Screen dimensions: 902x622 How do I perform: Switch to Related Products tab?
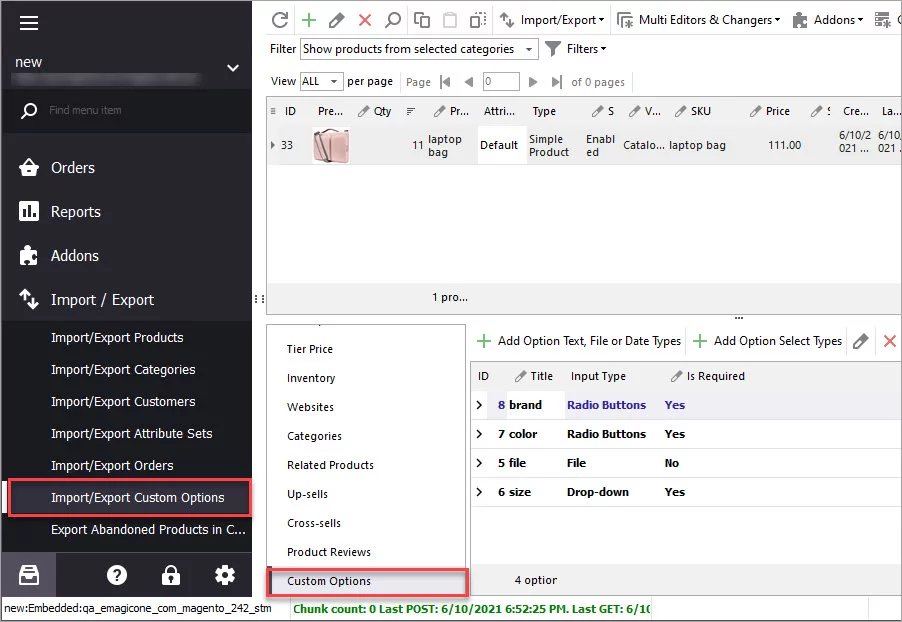click(330, 465)
